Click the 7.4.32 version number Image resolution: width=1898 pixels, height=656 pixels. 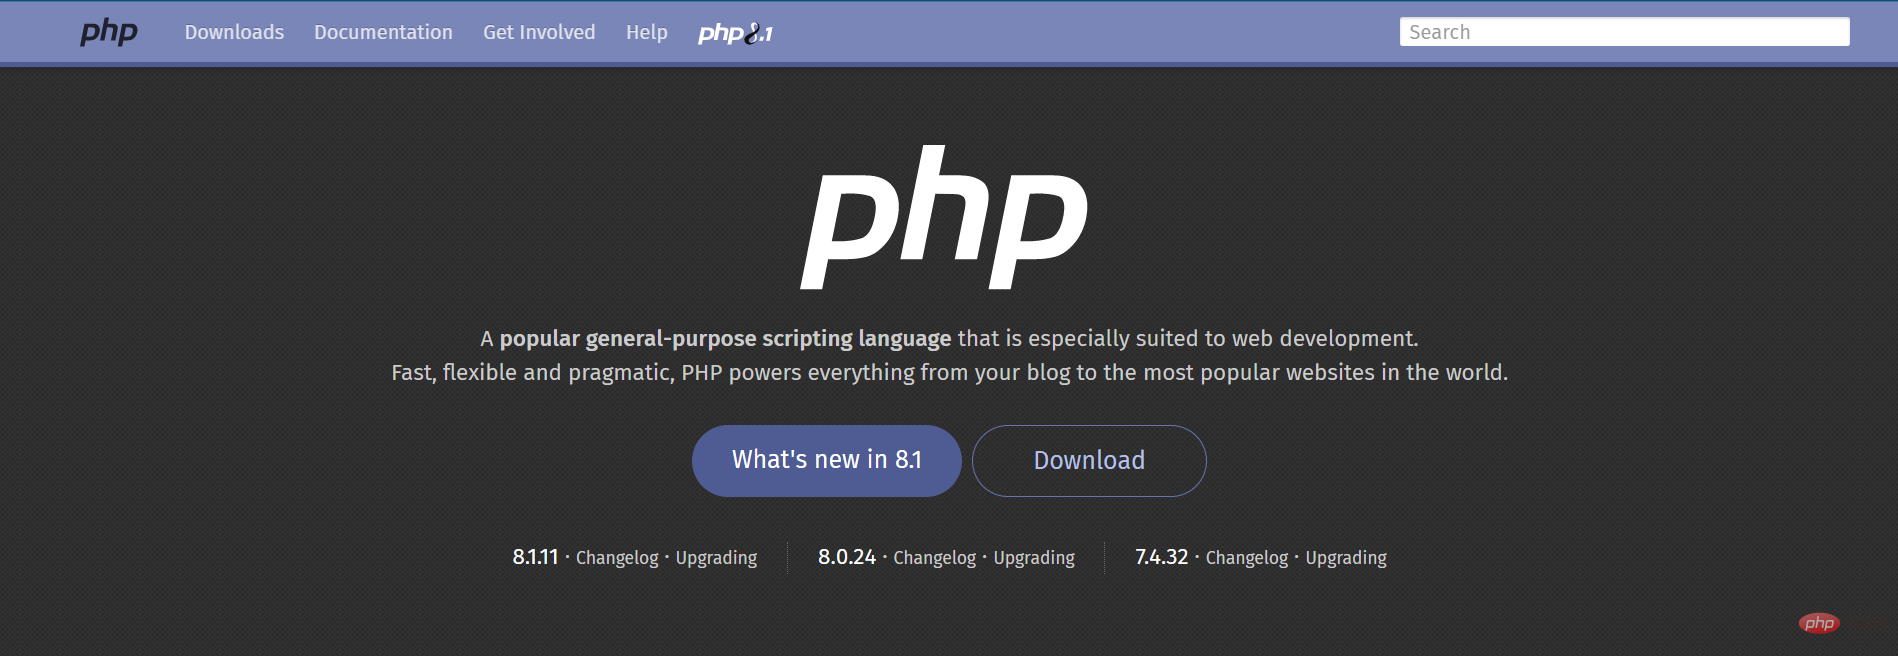1161,557
